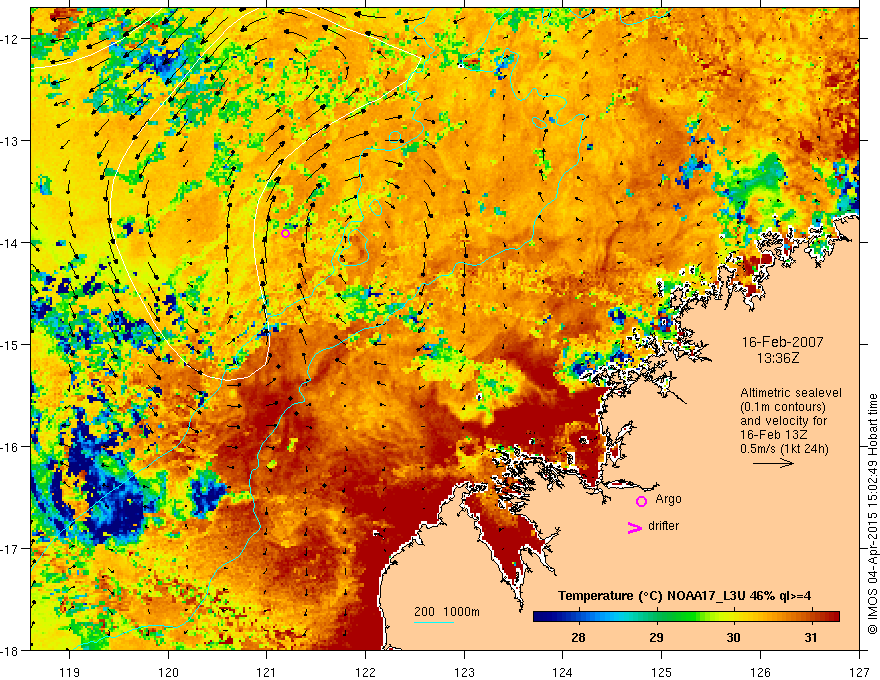Click the 29 label under the color bar
The image size is (880, 680).
point(656,638)
